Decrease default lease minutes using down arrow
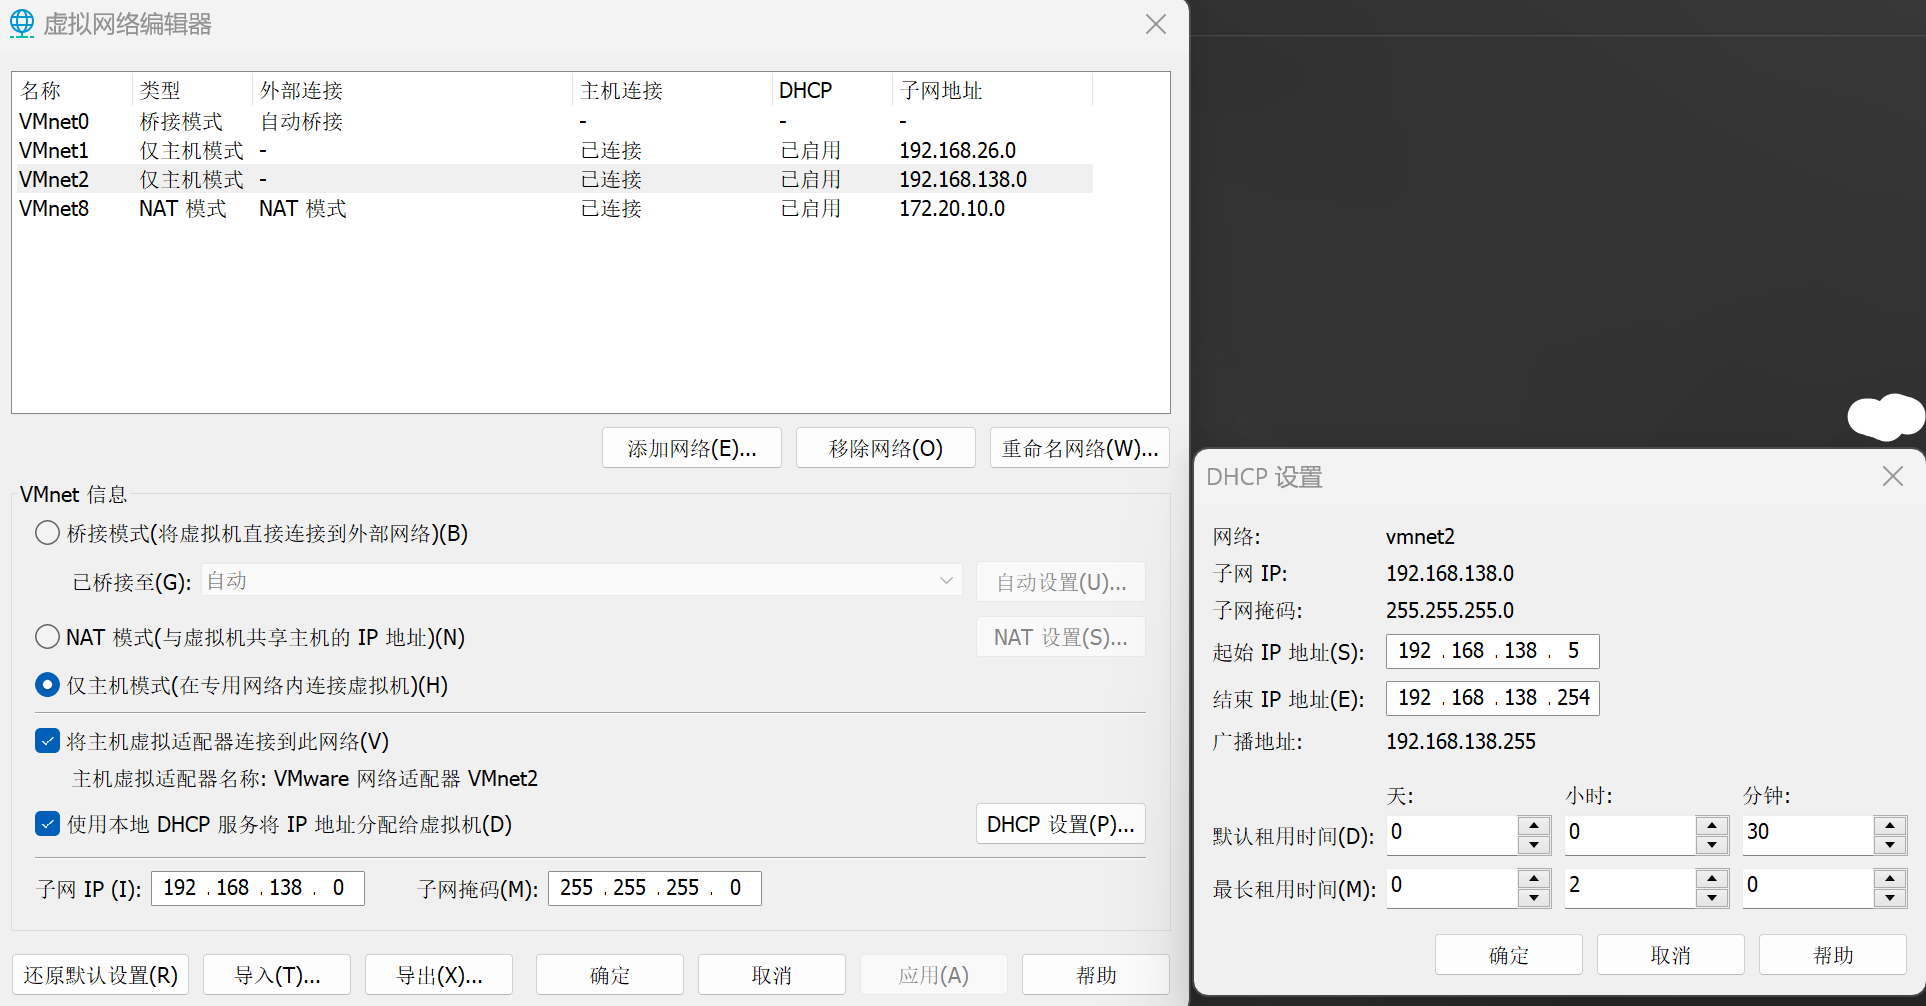Viewport: 1926px width, 1006px height. click(1889, 845)
